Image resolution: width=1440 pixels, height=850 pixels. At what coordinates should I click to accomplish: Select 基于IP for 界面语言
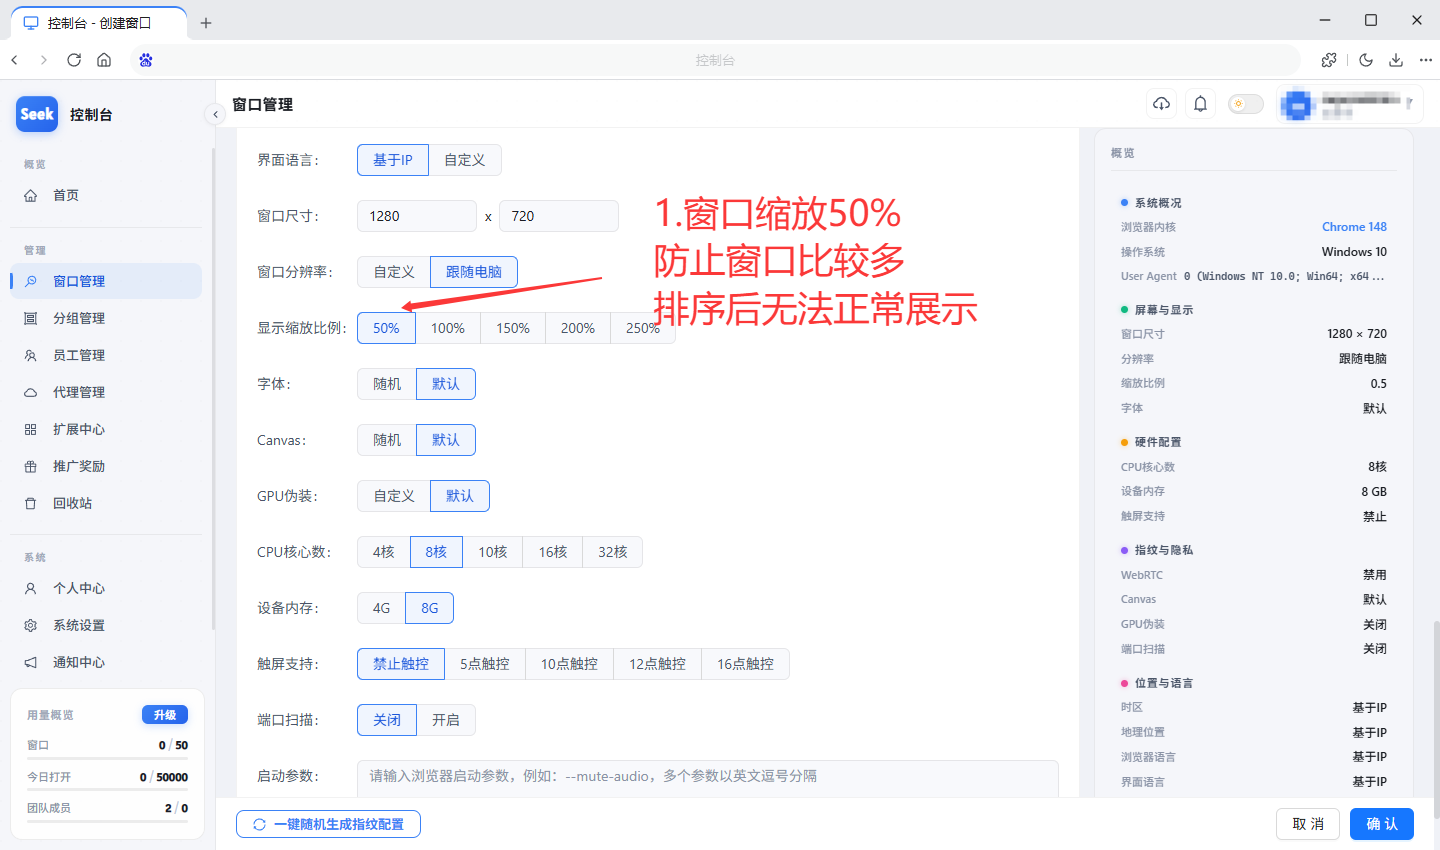[x=393, y=160]
